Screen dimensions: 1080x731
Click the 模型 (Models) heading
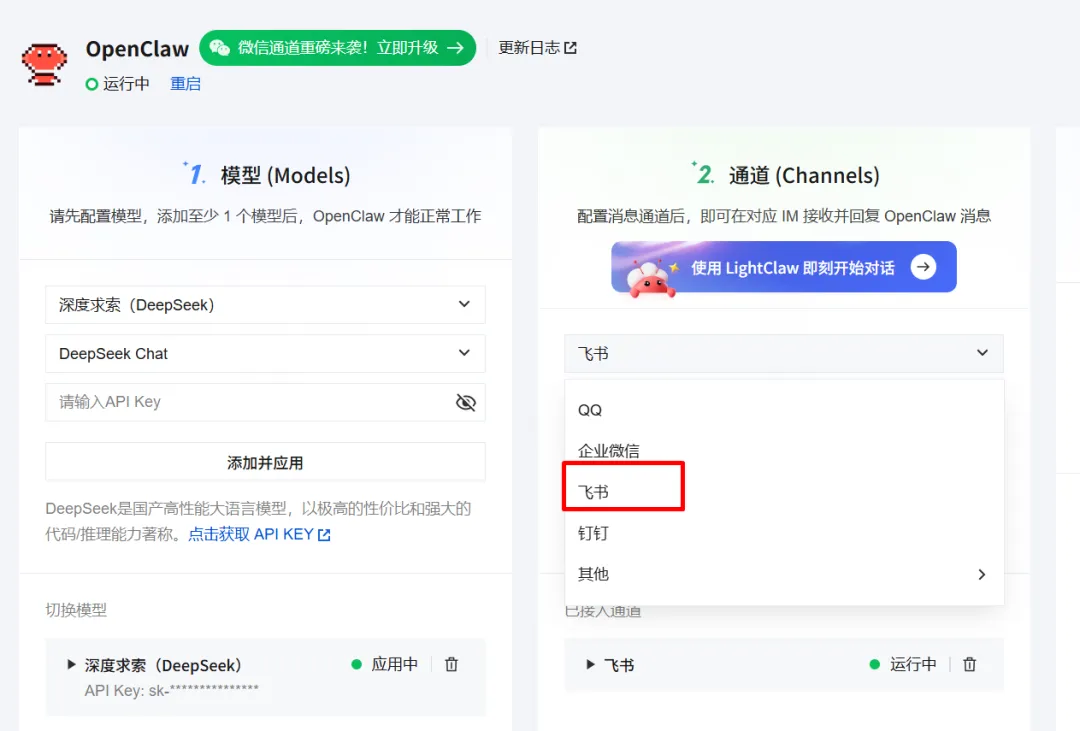285,176
